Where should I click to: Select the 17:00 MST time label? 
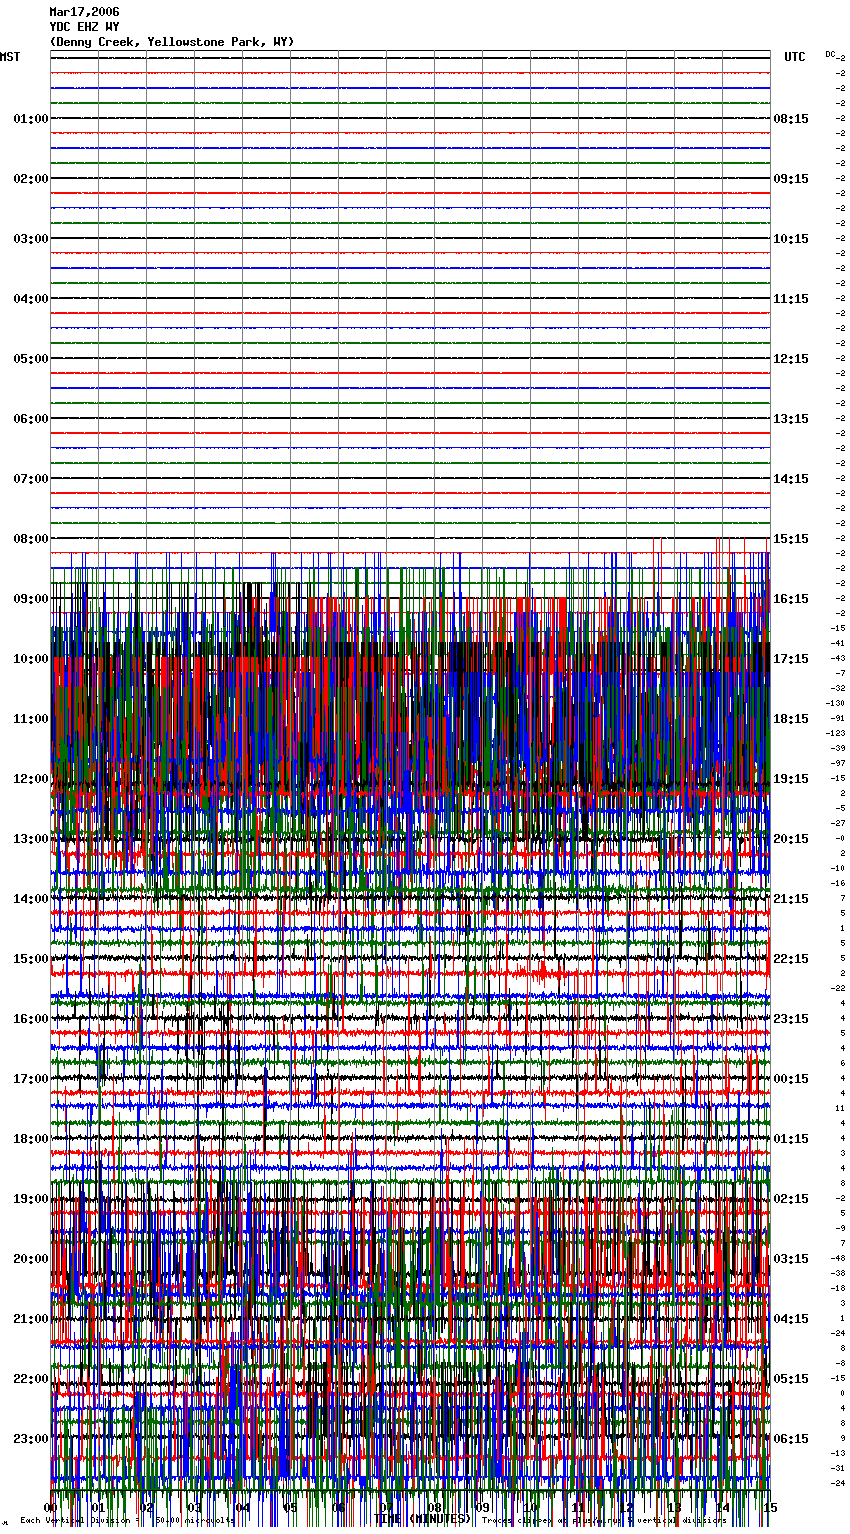point(31,1079)
